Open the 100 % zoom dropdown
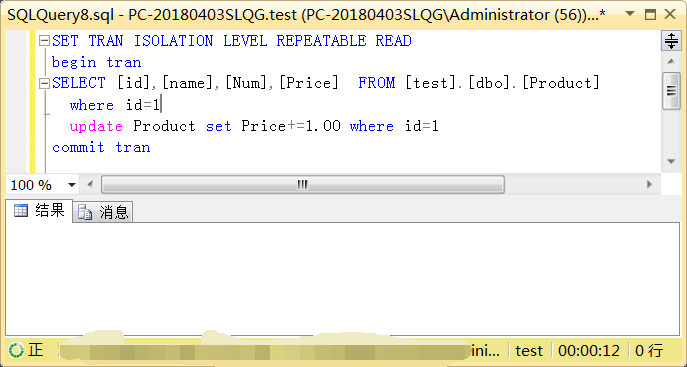The height and width of the screenshot is (367, 687). pyautogui.click(x=71, y=185)
